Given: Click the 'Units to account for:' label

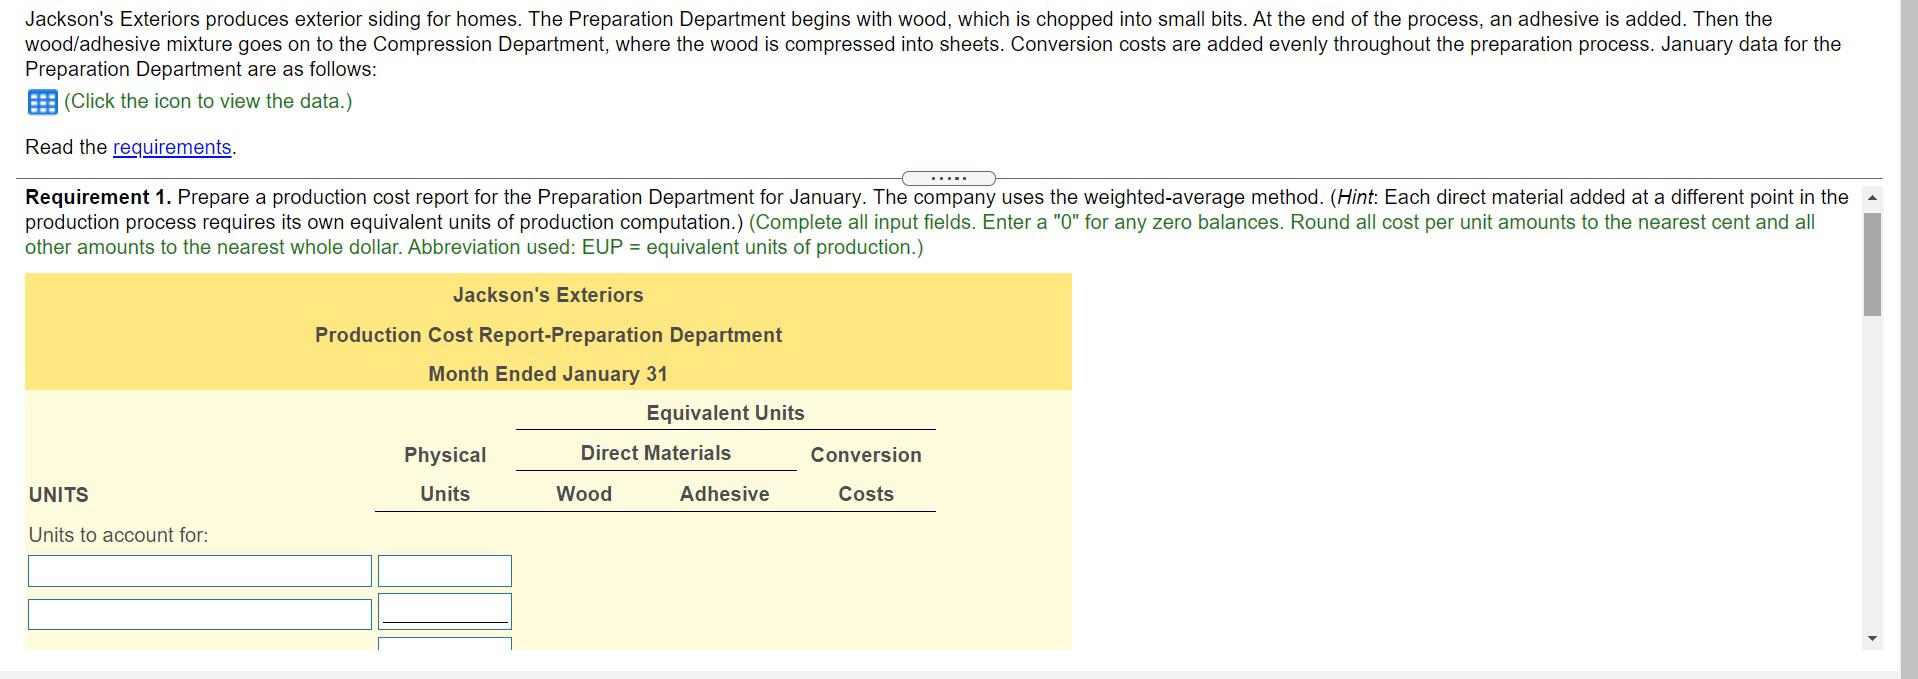Looking at the screenshot, I should [x=119, y=535].
